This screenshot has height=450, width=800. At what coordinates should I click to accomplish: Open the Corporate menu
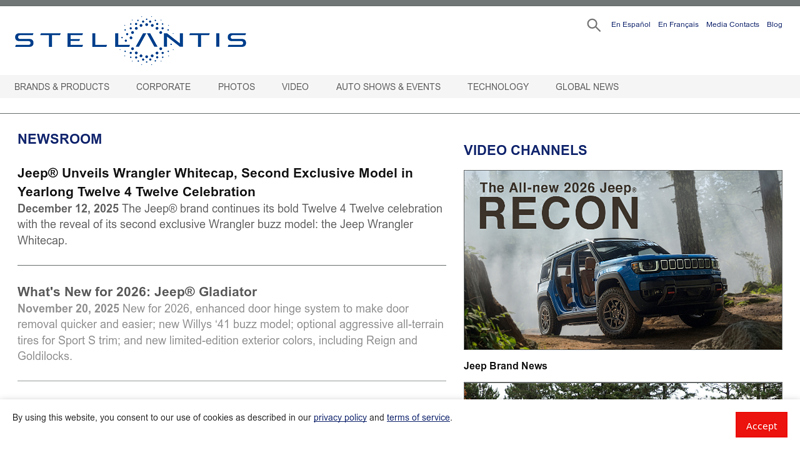click(163, 87)
